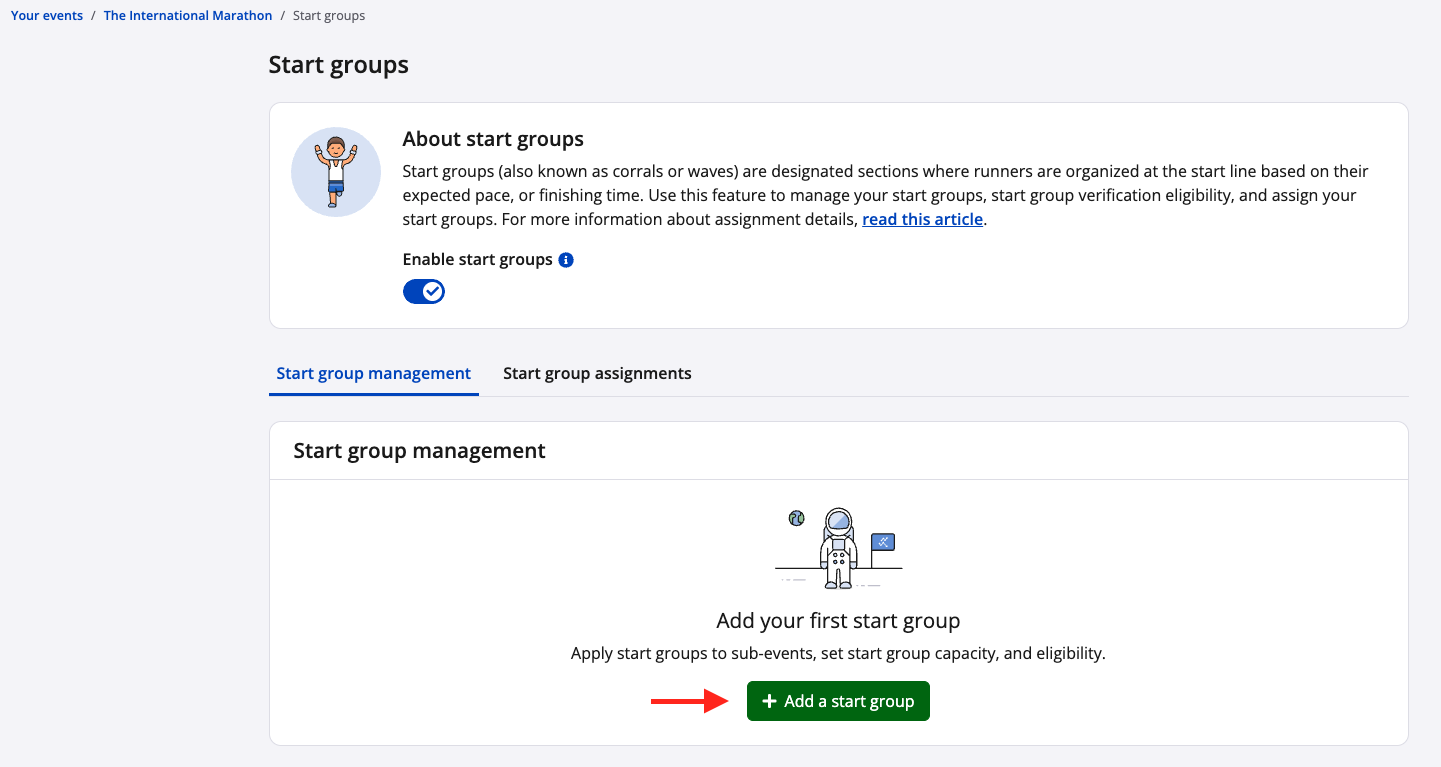
Task: Disable the Enable start groups toggle
Action: 424,291
